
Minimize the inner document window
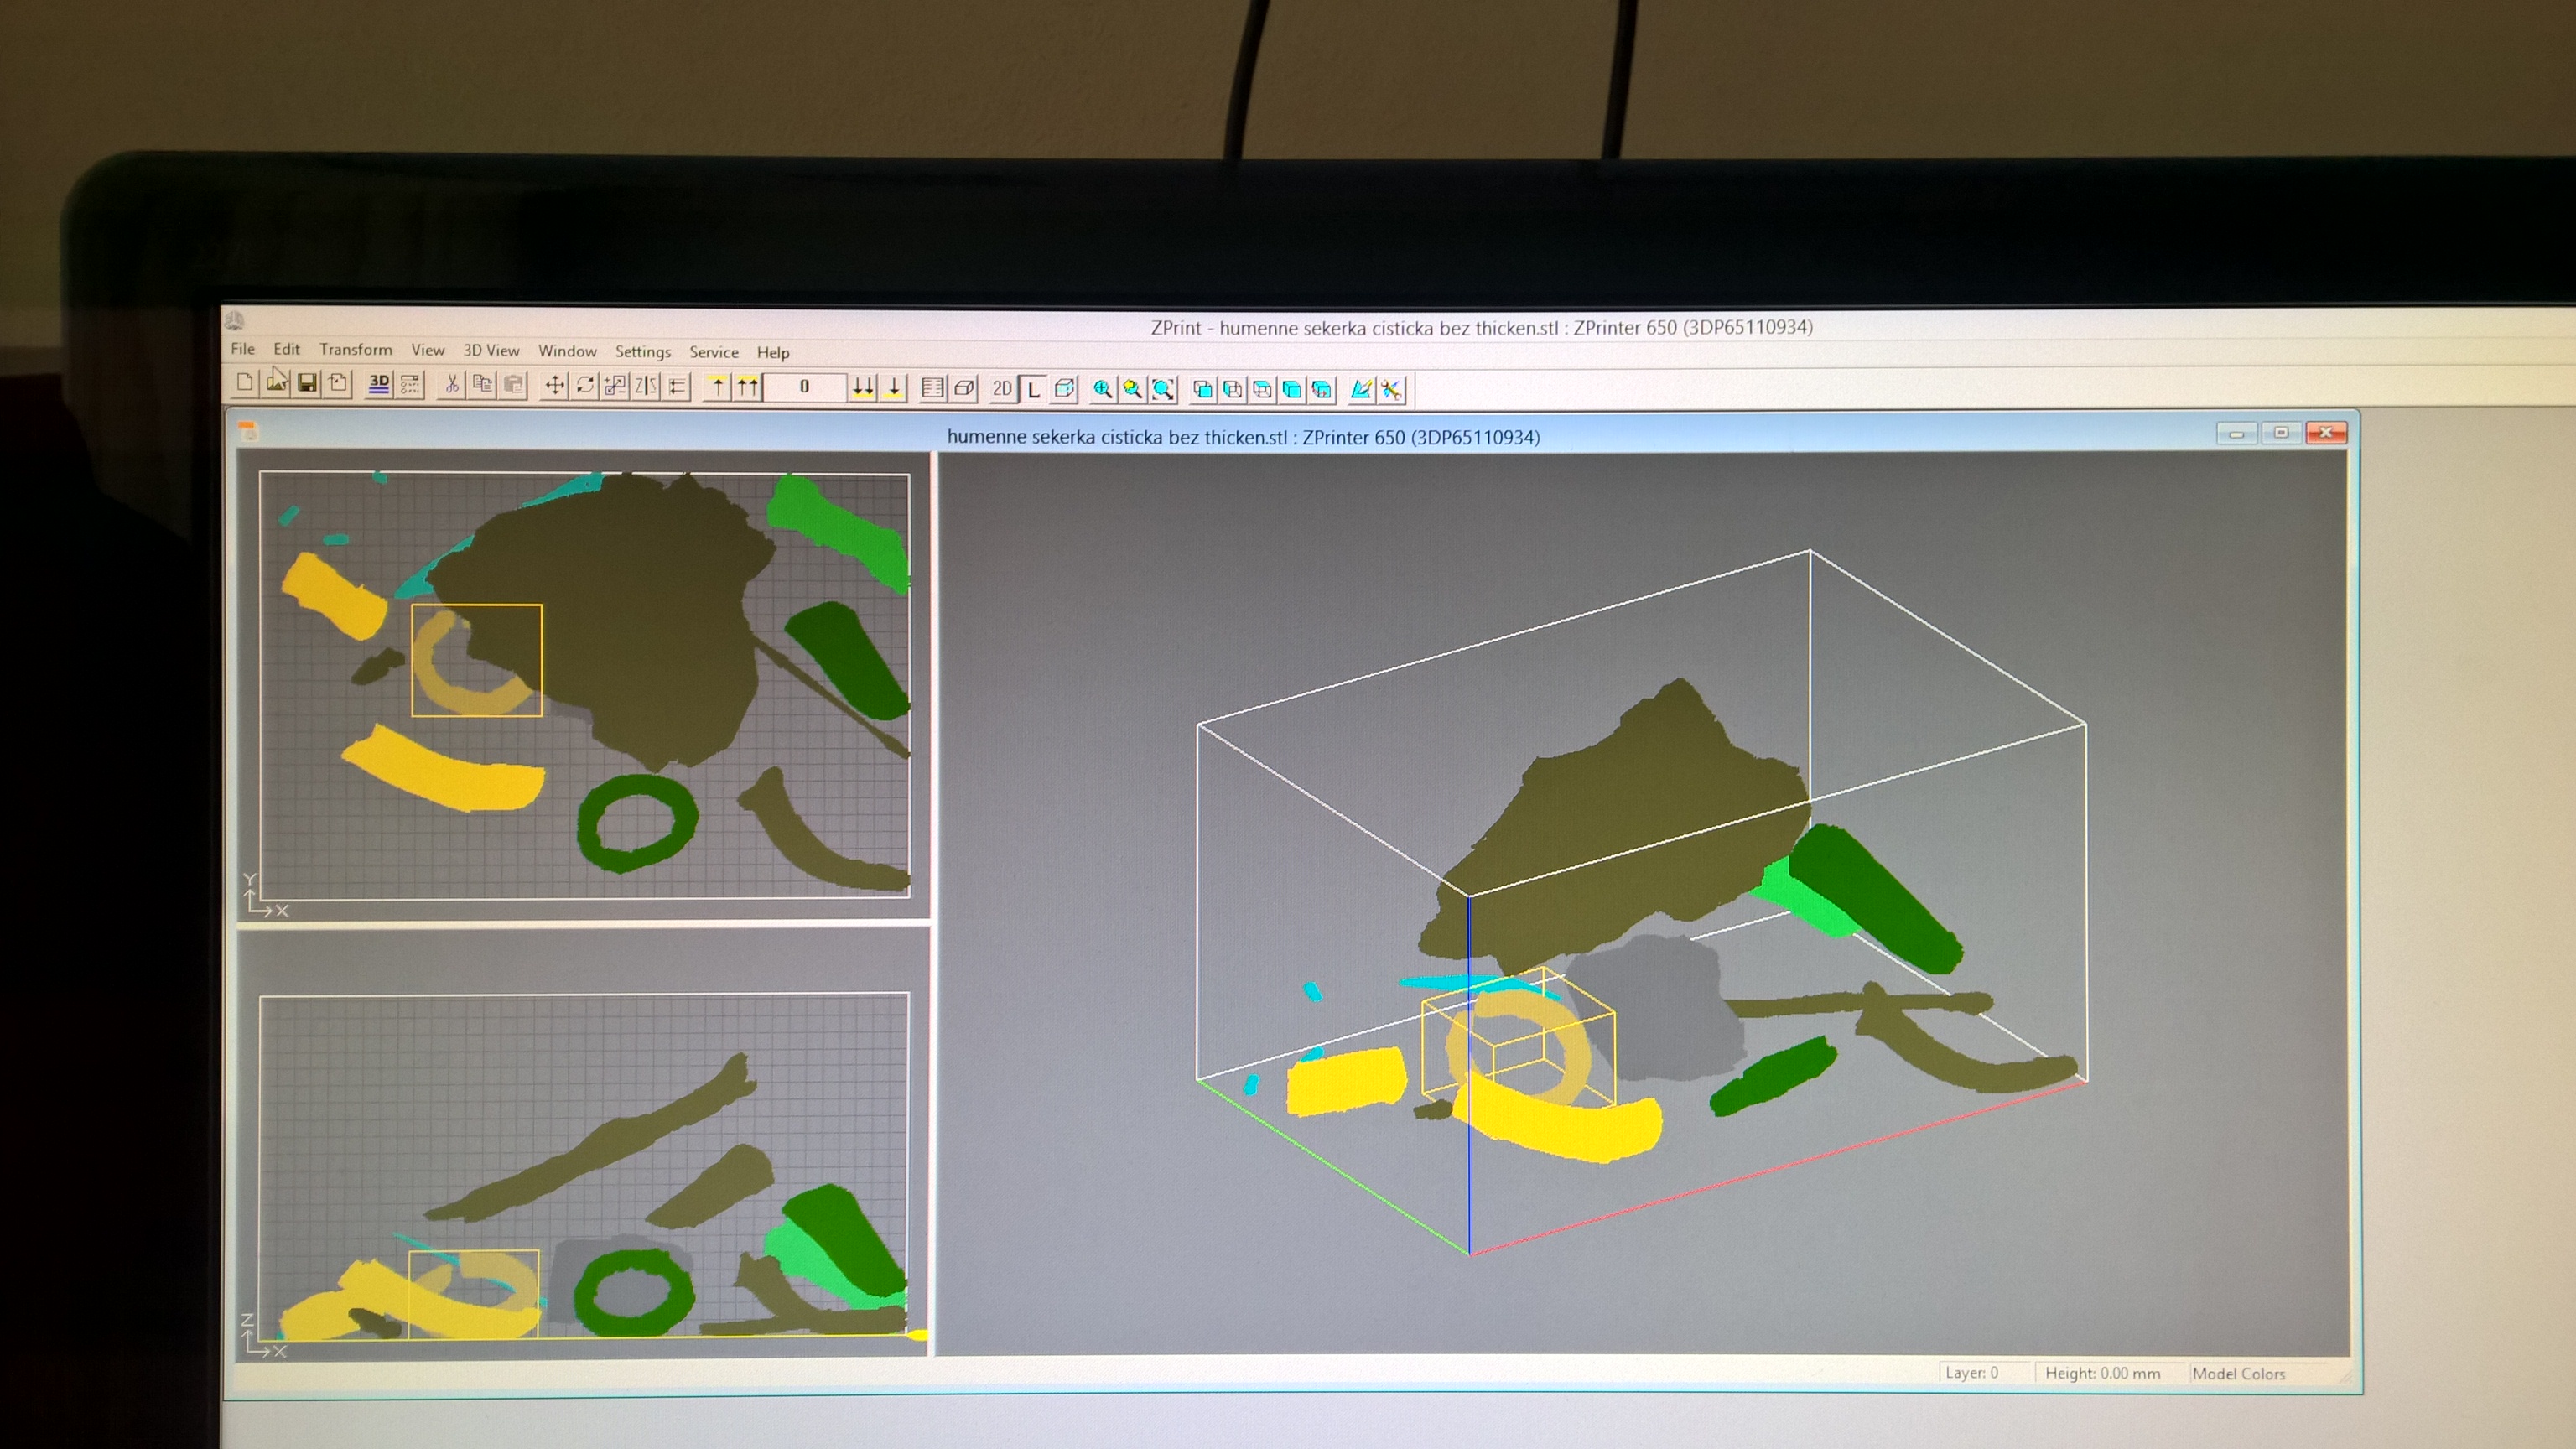(2236, 433)
